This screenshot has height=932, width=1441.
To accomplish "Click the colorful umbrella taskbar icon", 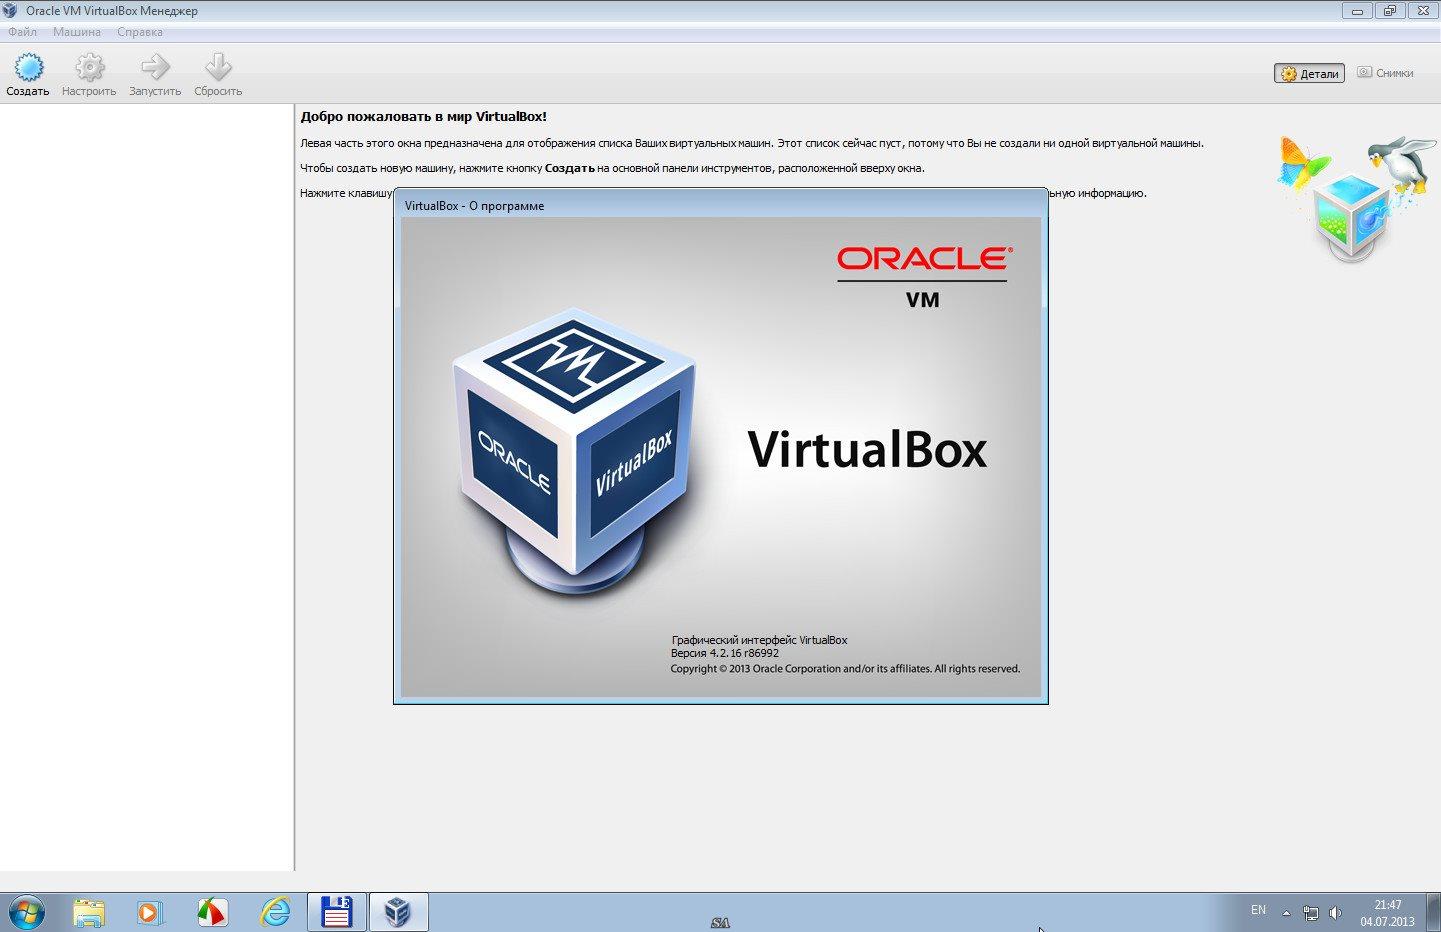I will [x=212, y=912].
